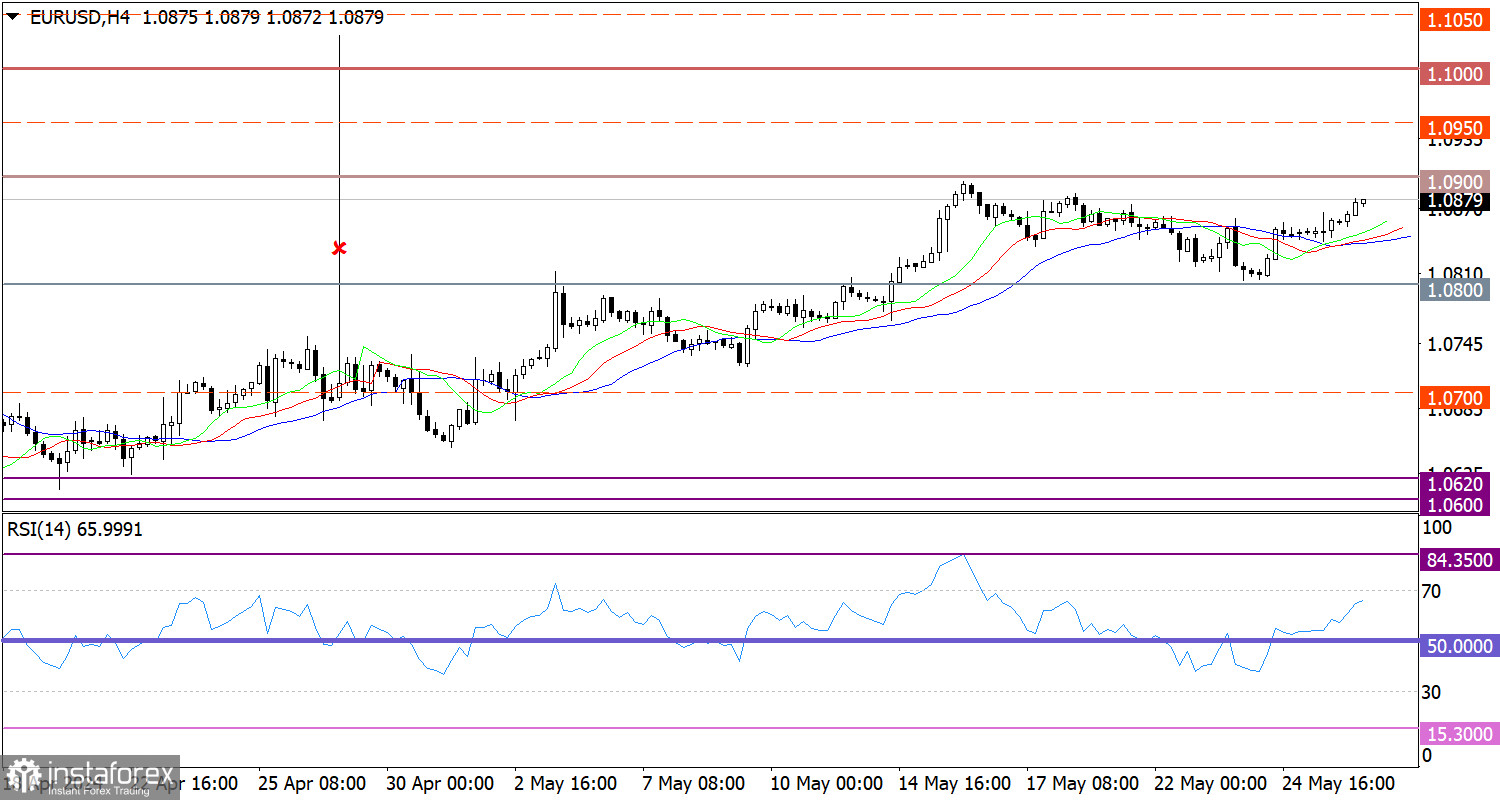Click the 1.0745 price scale tick
This screenshot has height=800, width=1500.
tap(1453, 344)
